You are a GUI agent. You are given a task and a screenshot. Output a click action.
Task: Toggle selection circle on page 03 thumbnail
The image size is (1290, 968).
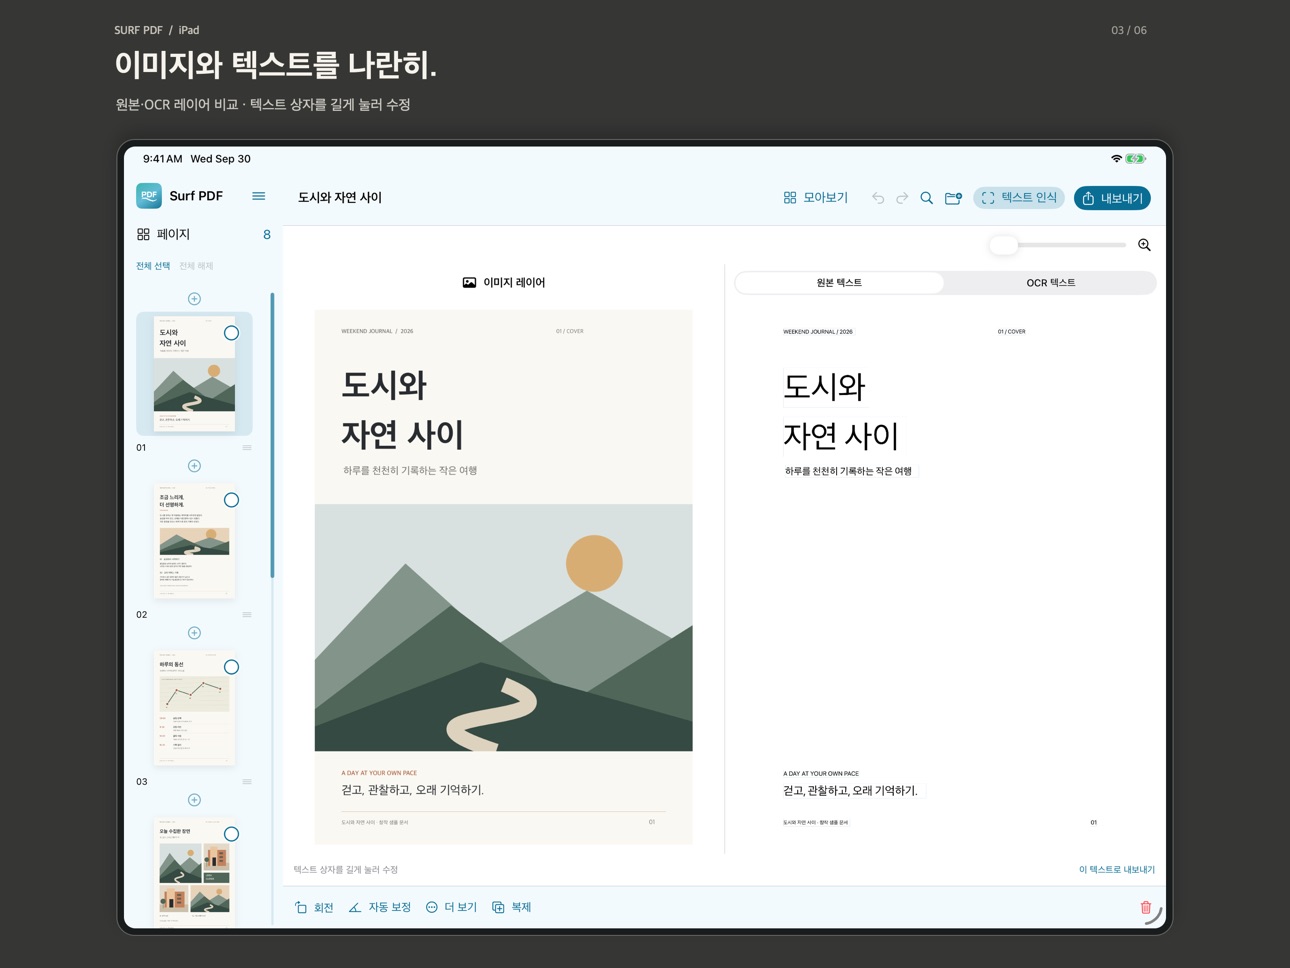[232, 667]
